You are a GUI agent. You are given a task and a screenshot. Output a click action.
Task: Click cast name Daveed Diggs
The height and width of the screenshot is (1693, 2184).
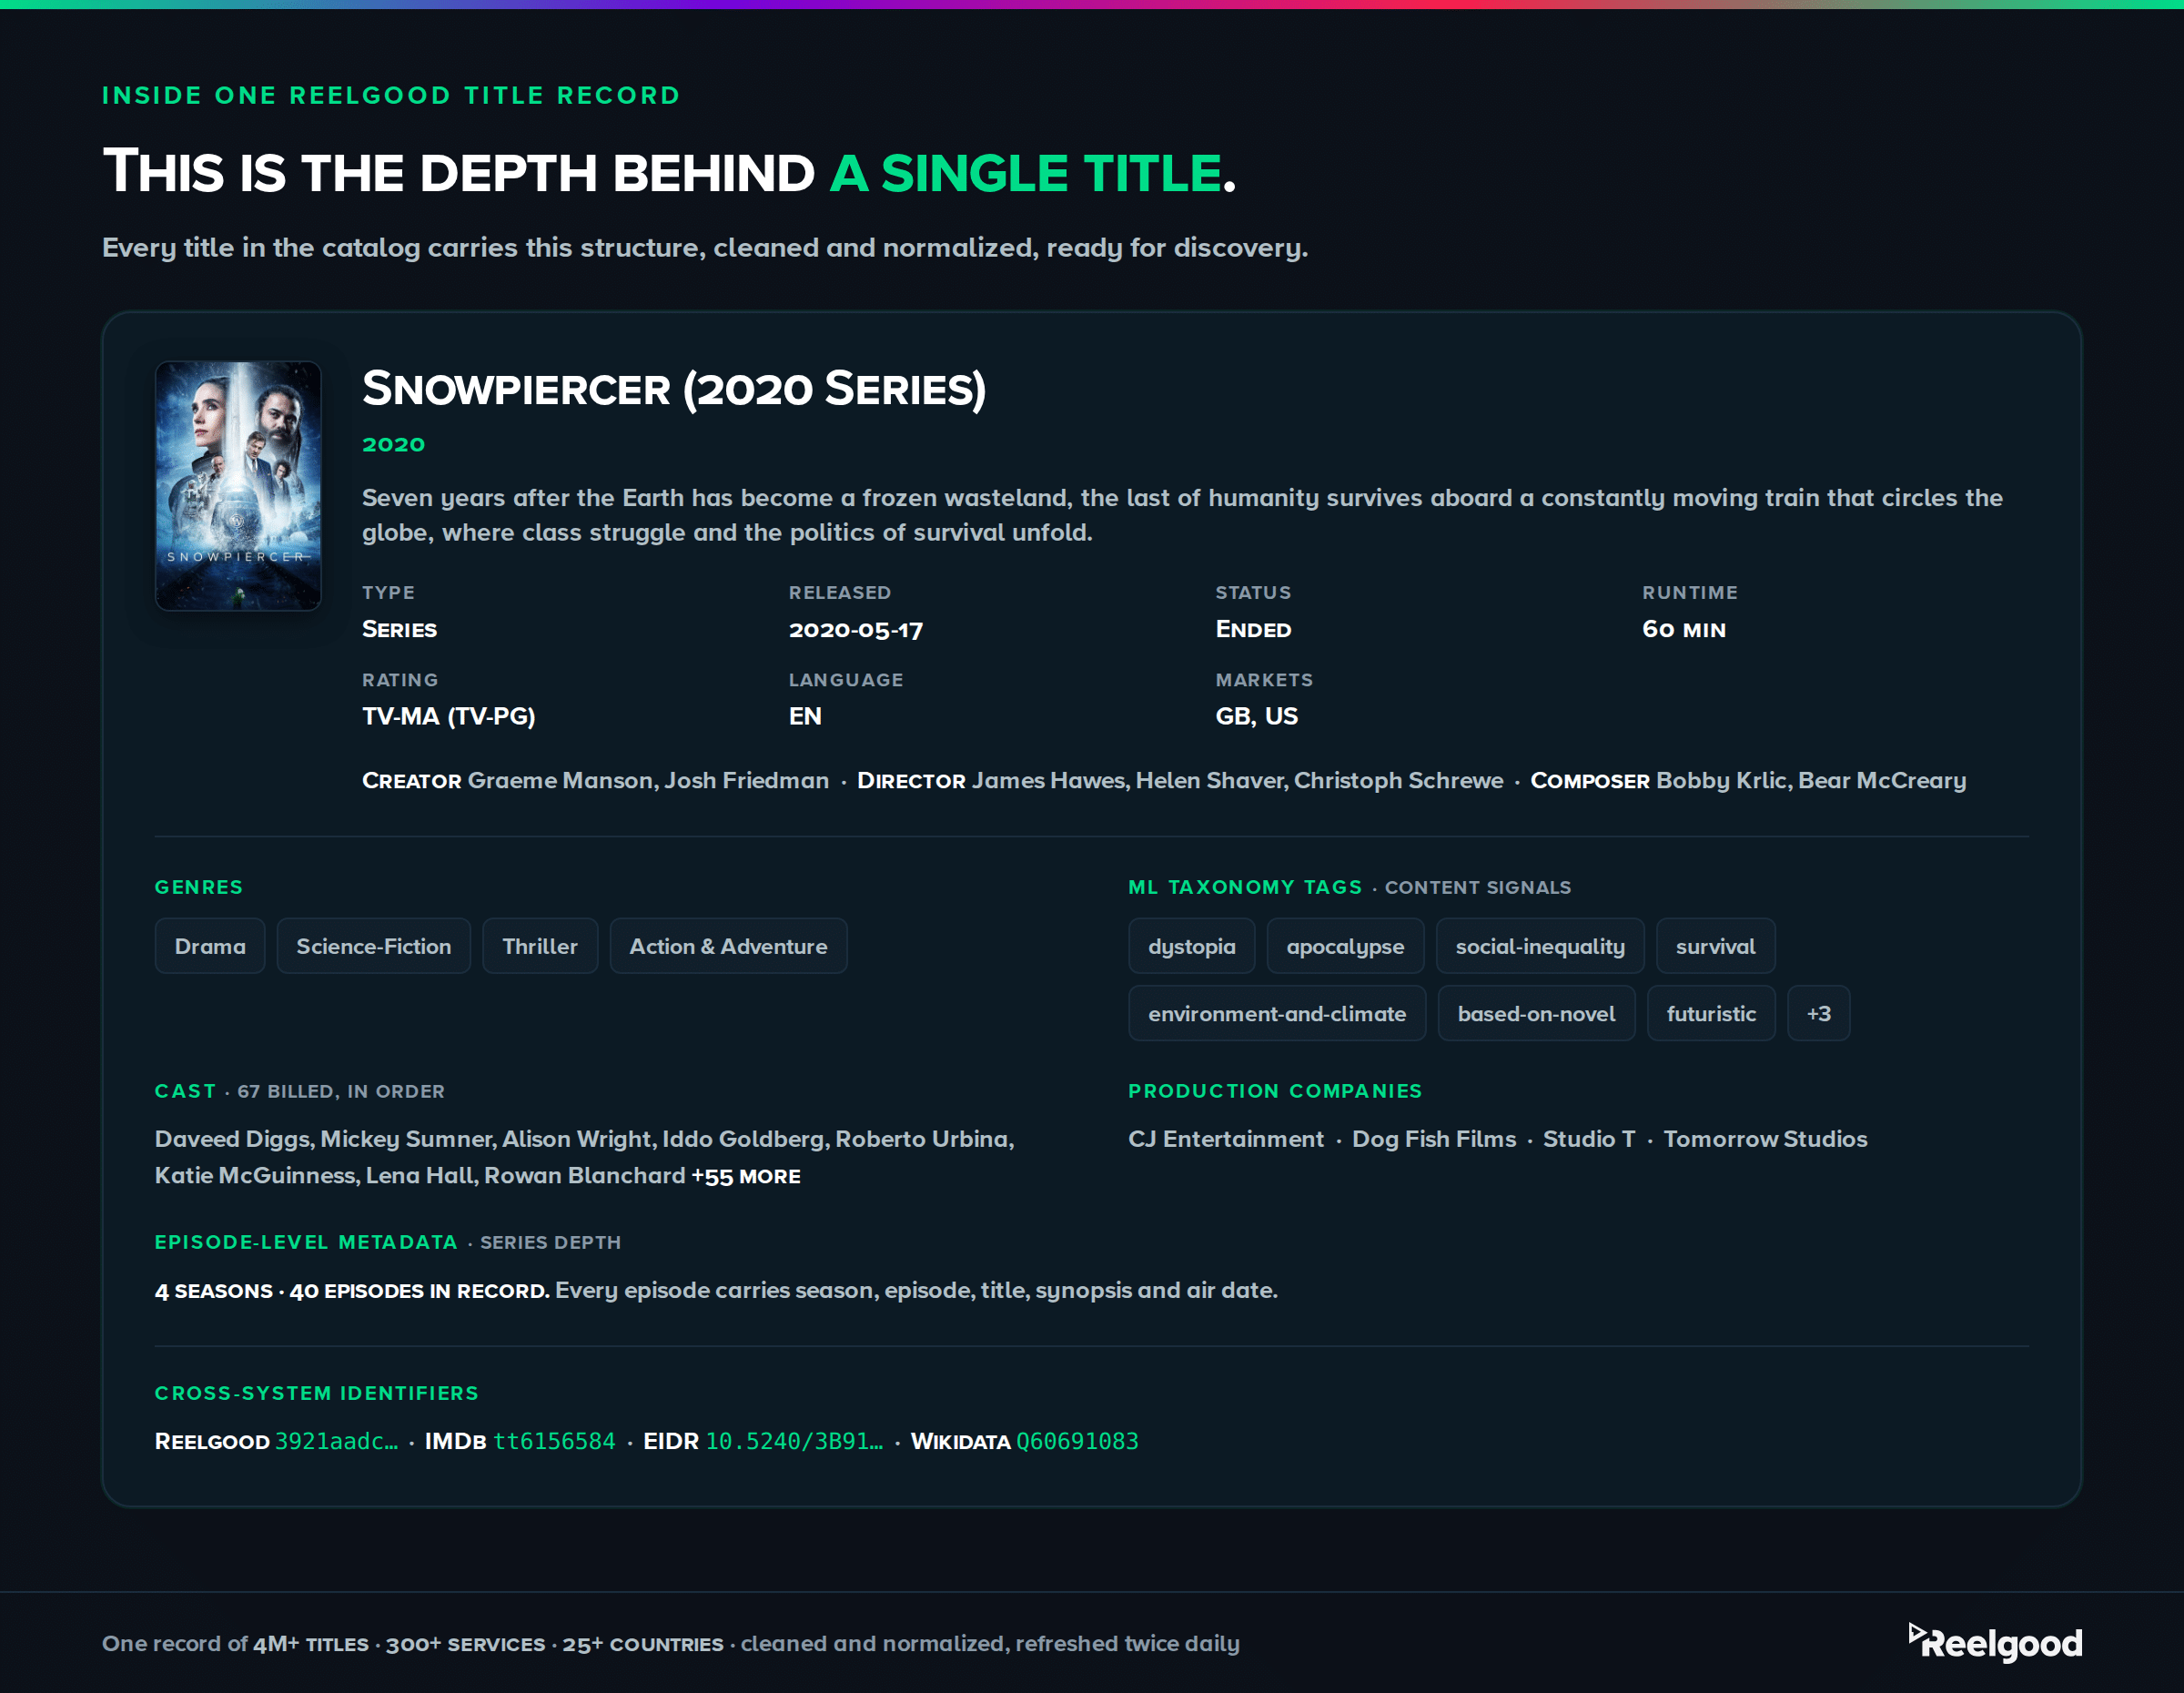232,1139
